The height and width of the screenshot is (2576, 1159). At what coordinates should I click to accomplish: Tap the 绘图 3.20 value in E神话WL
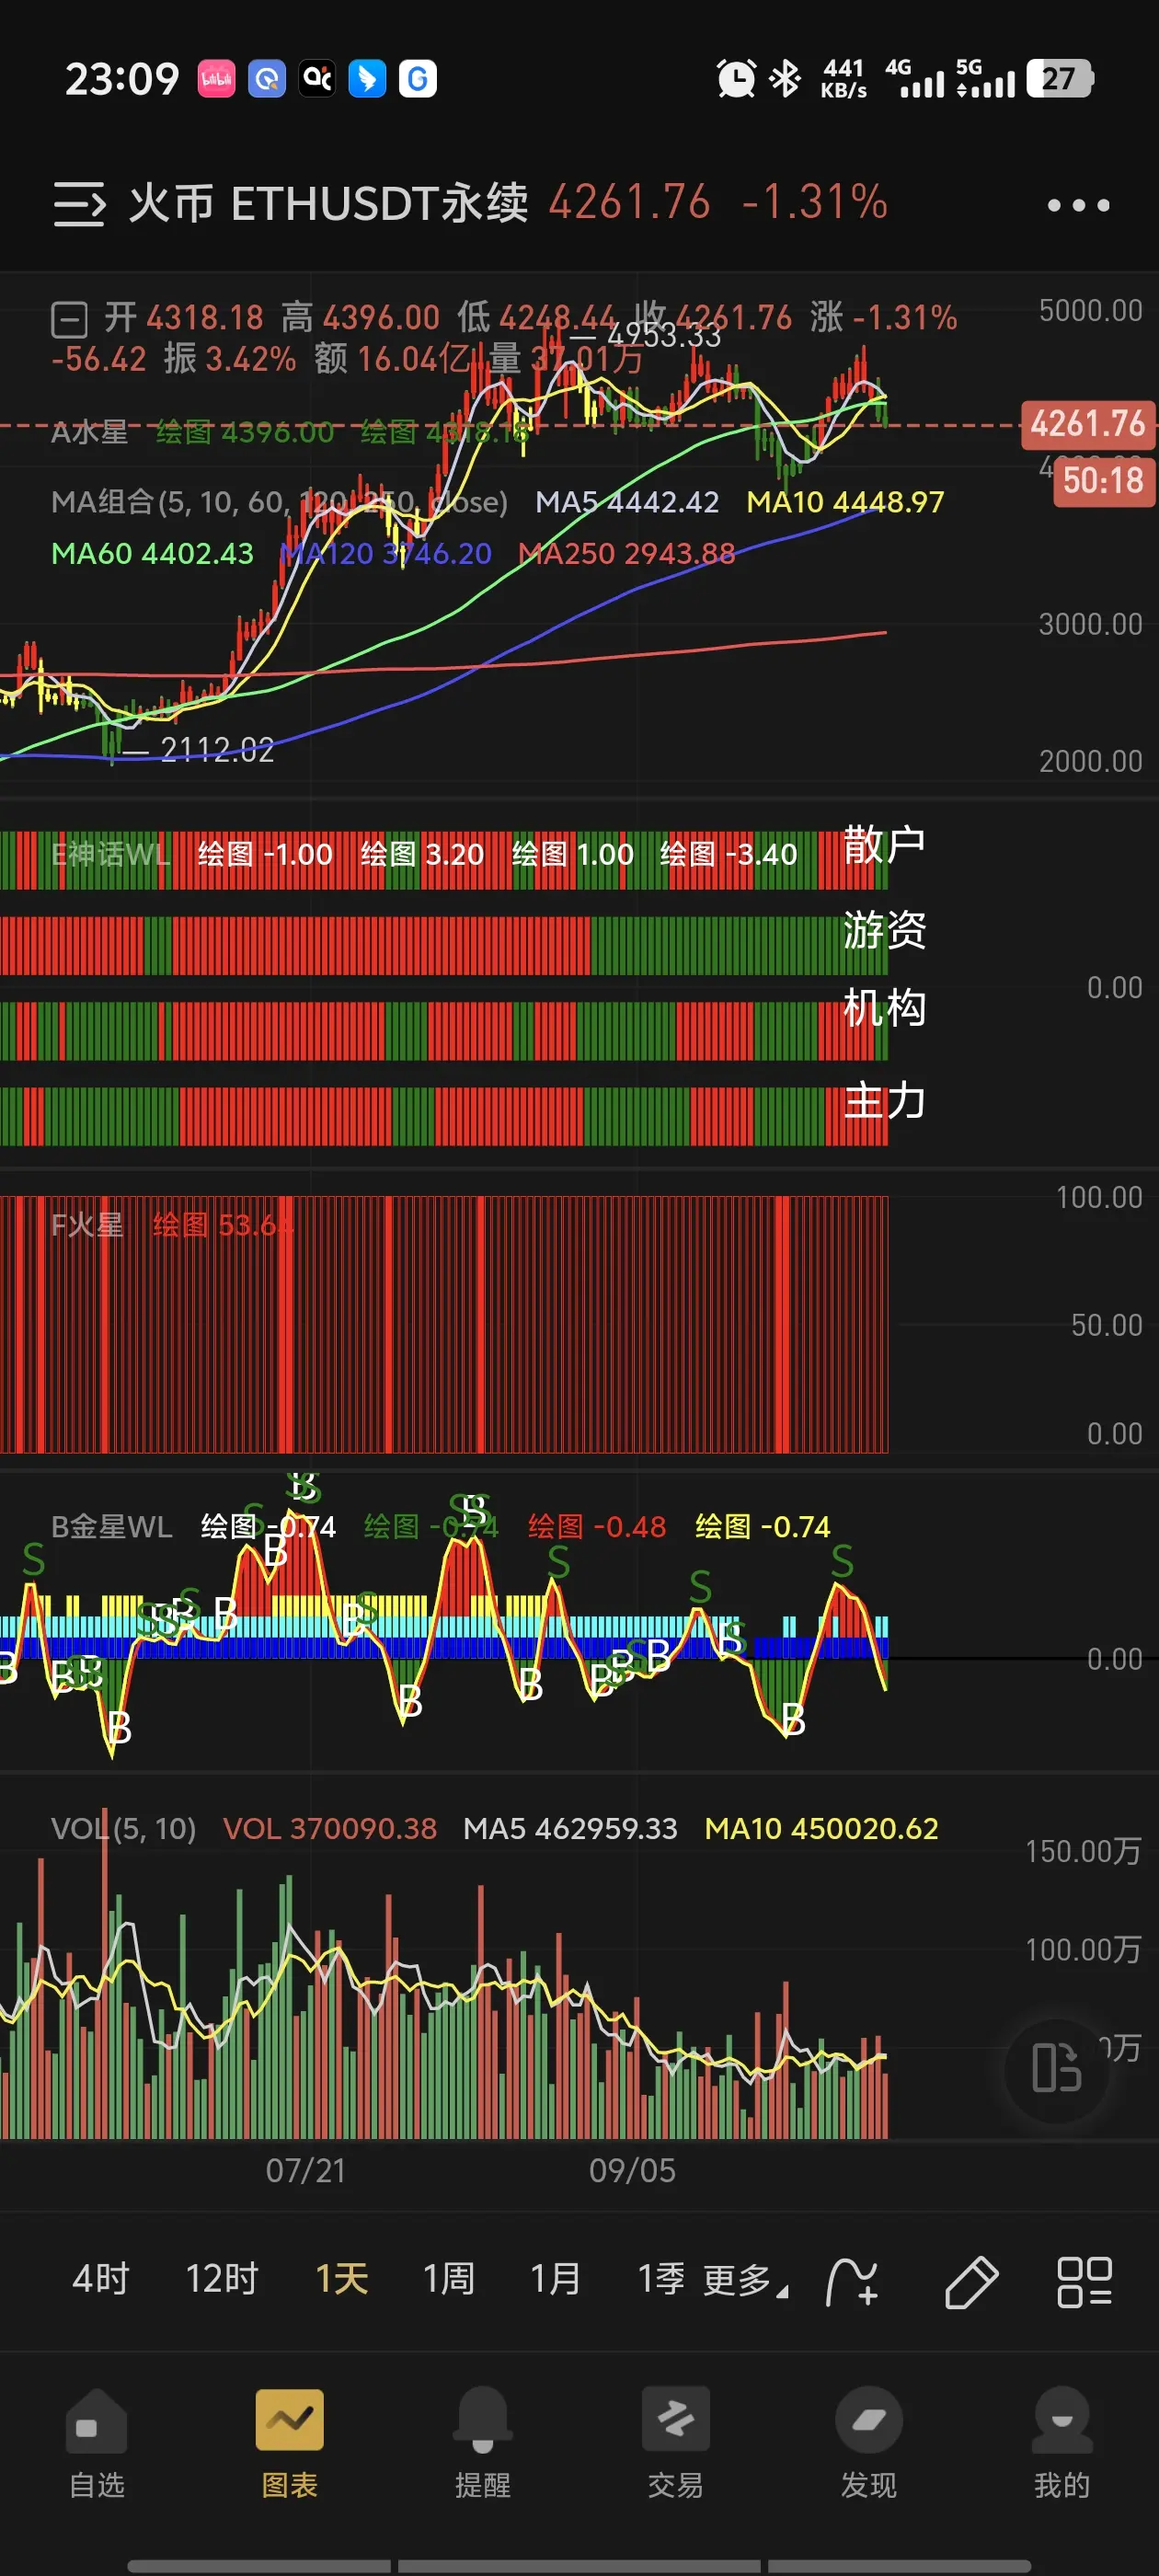[422, 854]
